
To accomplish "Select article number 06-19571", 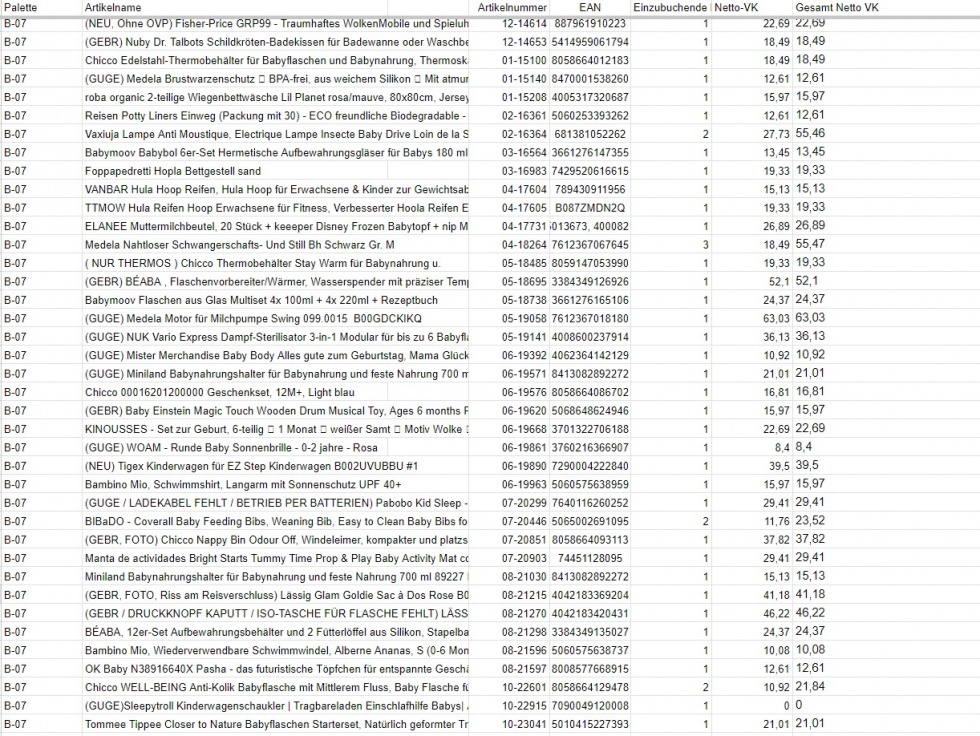I will [x=509, y=374].
